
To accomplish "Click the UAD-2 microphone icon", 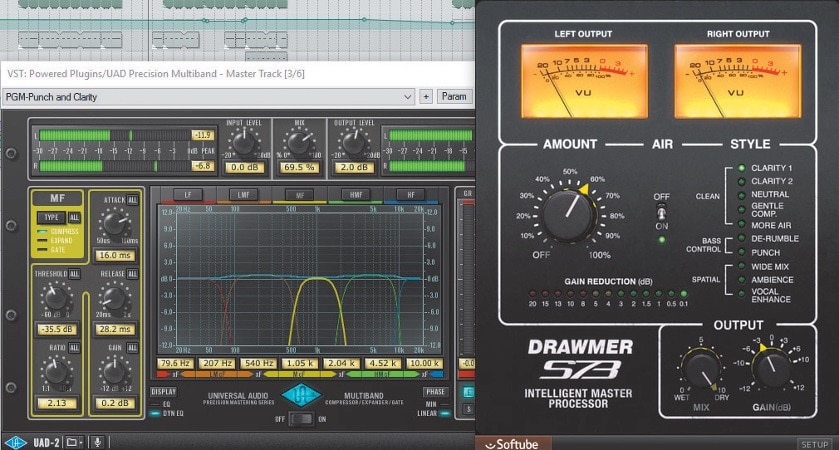I will coord(97,442).
